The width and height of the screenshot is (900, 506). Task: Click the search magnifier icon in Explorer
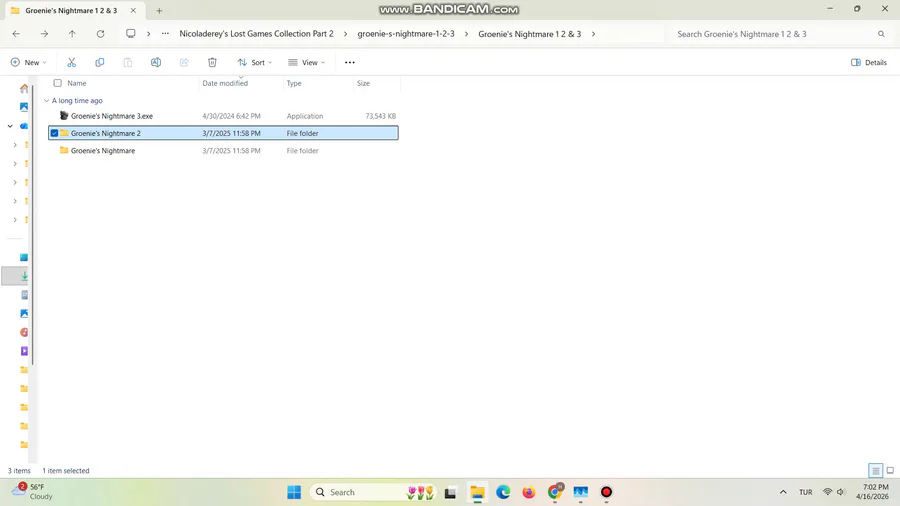(881, 34)
